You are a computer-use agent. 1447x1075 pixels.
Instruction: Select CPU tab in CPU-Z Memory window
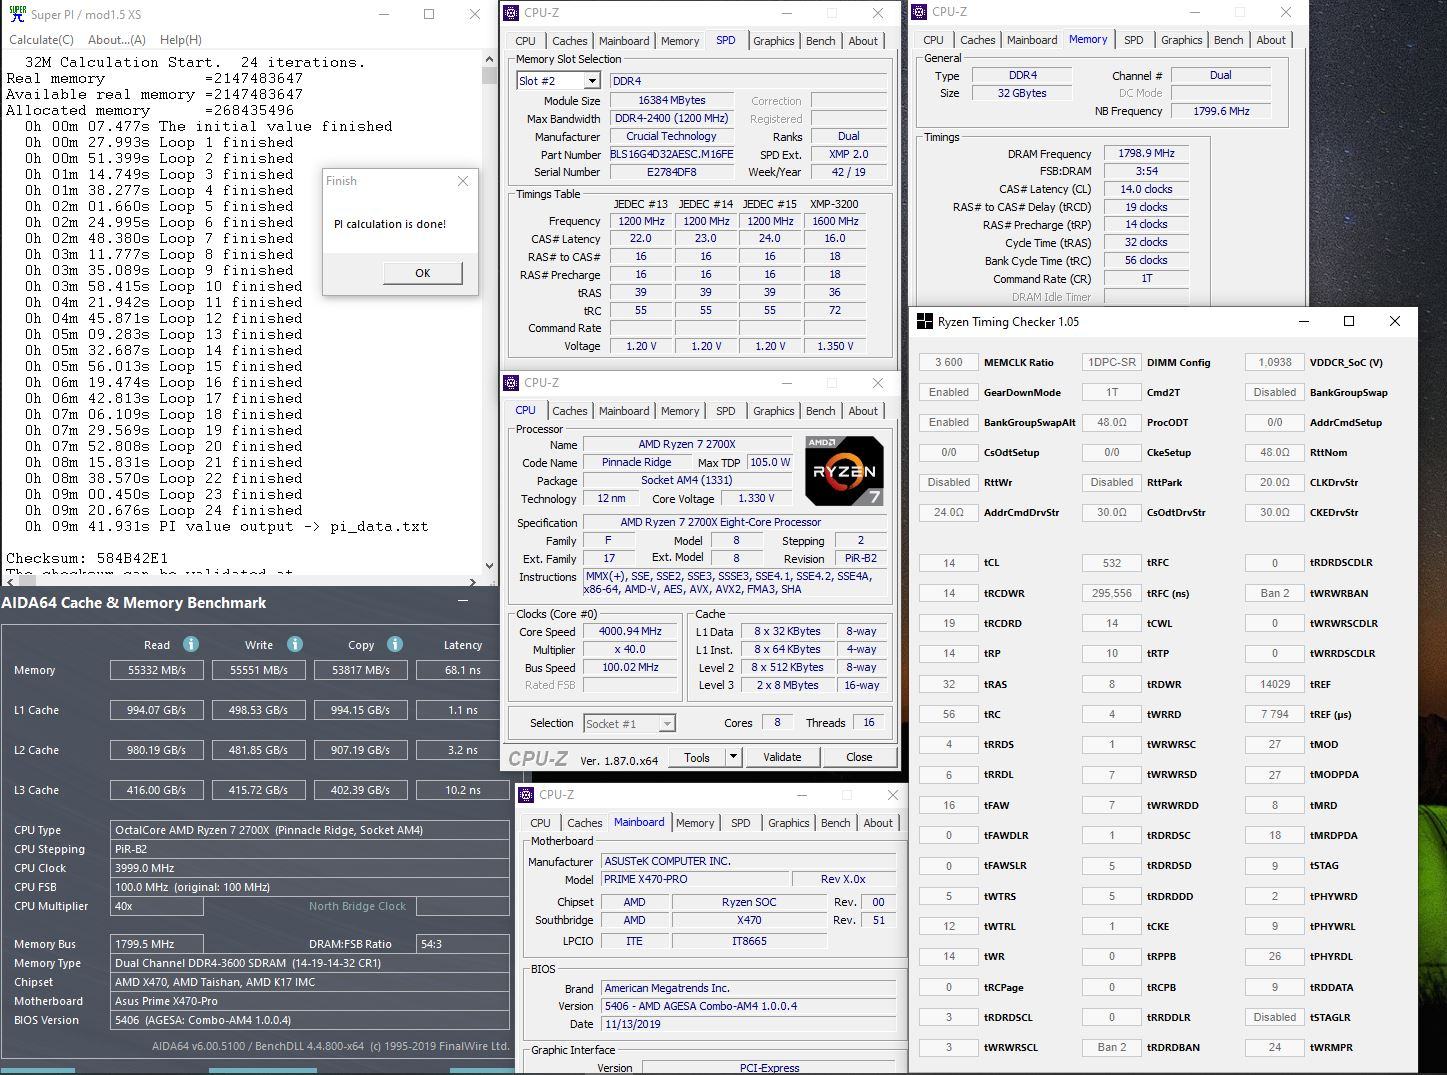click(x=933, y=40)
